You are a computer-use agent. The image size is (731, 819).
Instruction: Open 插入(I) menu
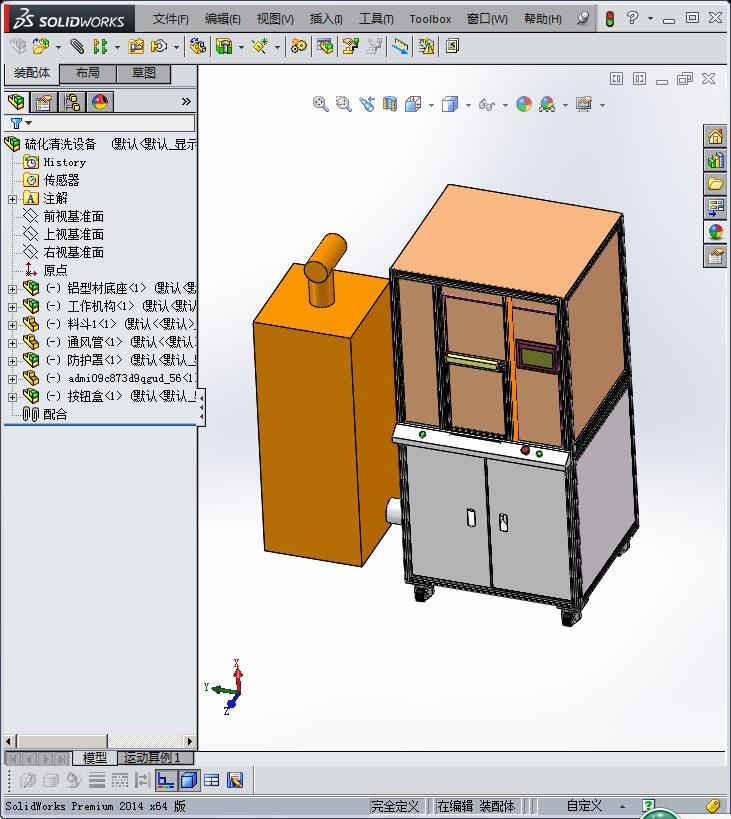coord(326,19)
